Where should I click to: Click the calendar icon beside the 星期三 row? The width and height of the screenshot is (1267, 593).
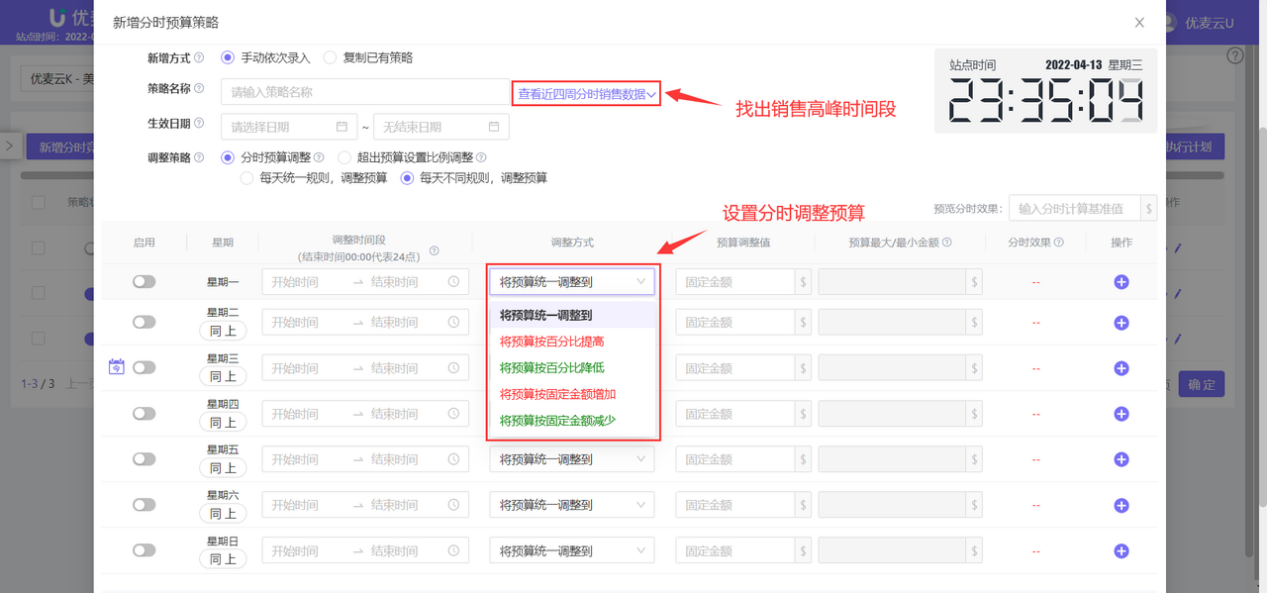coord(115,367)
